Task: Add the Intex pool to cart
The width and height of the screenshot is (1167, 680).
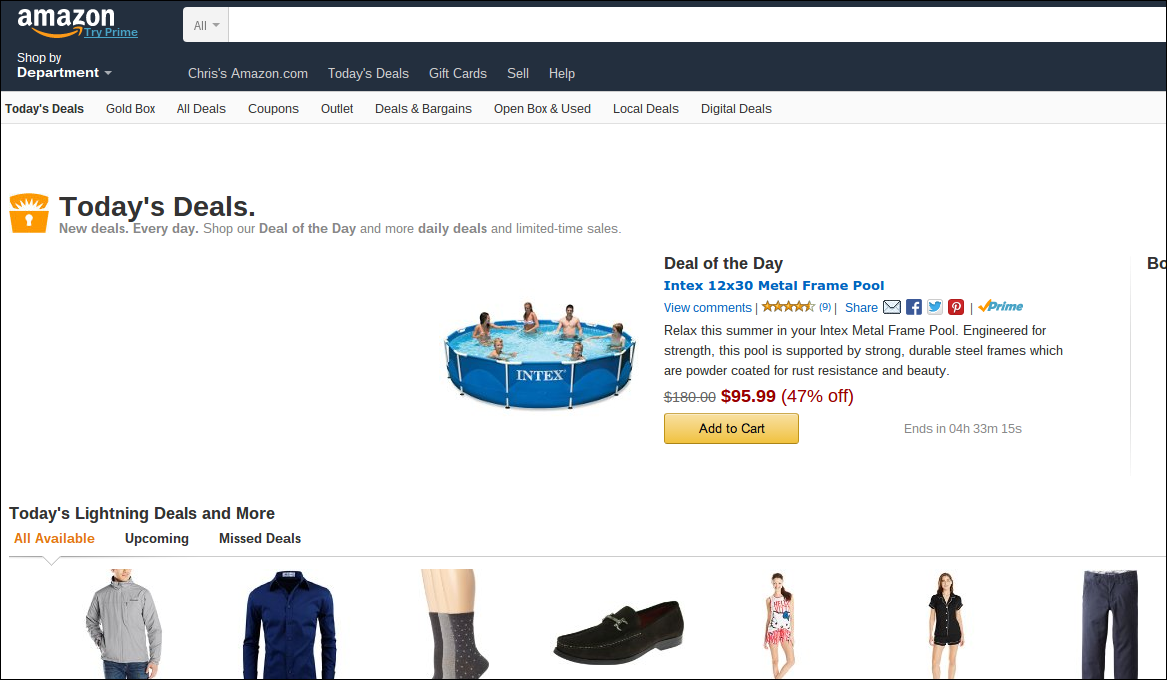Action: [731, 428]
